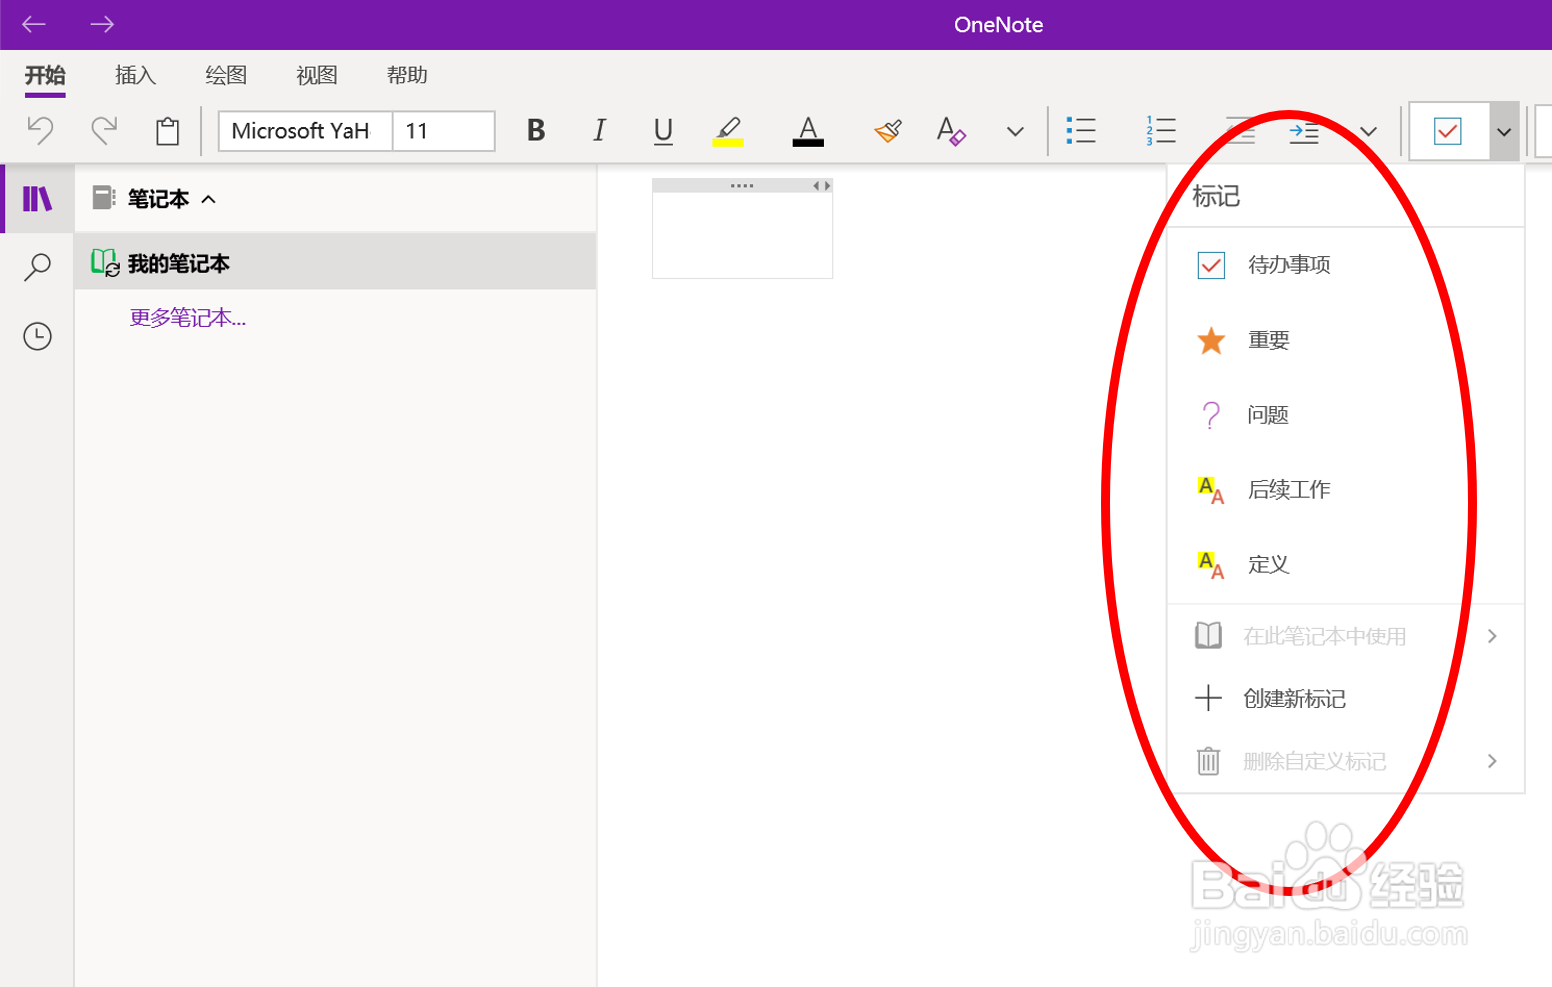Click the highlighted A icon next to 定义
1552x987 pixels.
(1211, 565)
